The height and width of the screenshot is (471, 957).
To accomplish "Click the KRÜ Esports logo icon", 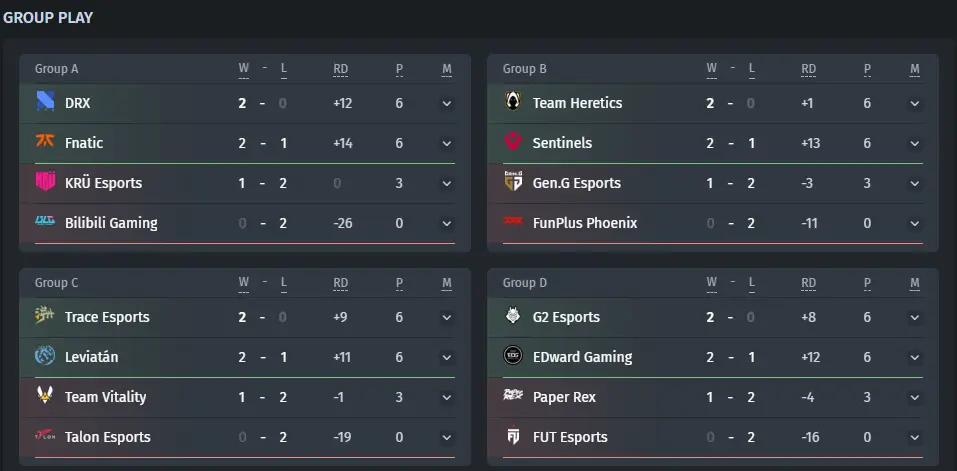I will coord(45,182).
